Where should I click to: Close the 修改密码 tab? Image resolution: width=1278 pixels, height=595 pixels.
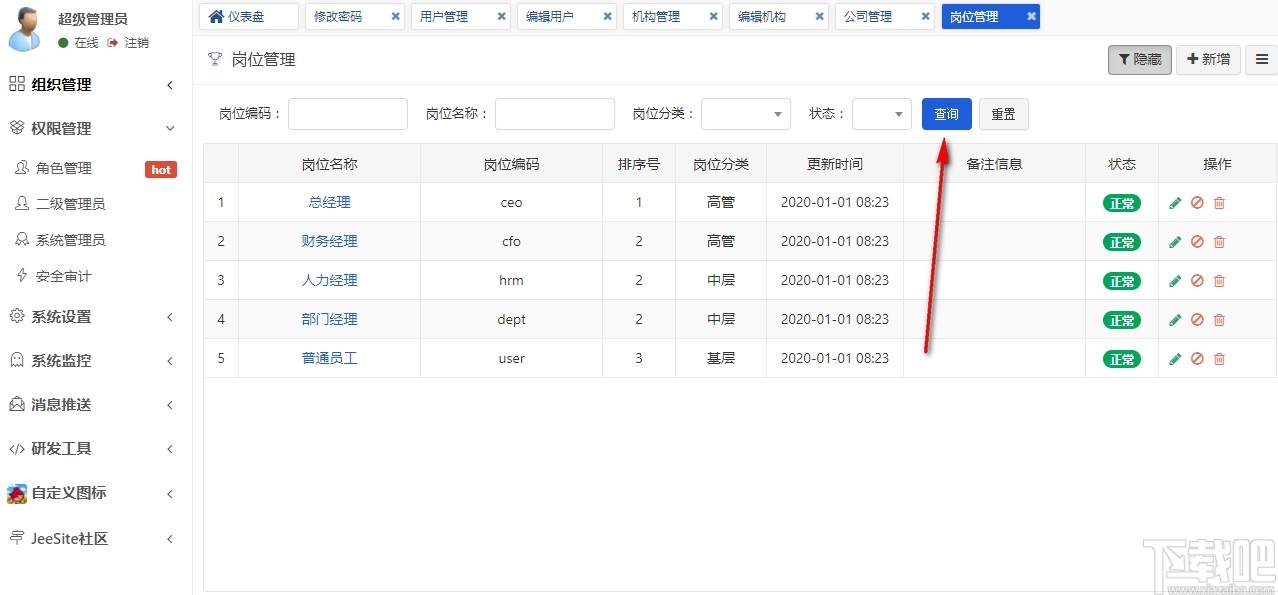pyautogui.click(x=396, y=17)
